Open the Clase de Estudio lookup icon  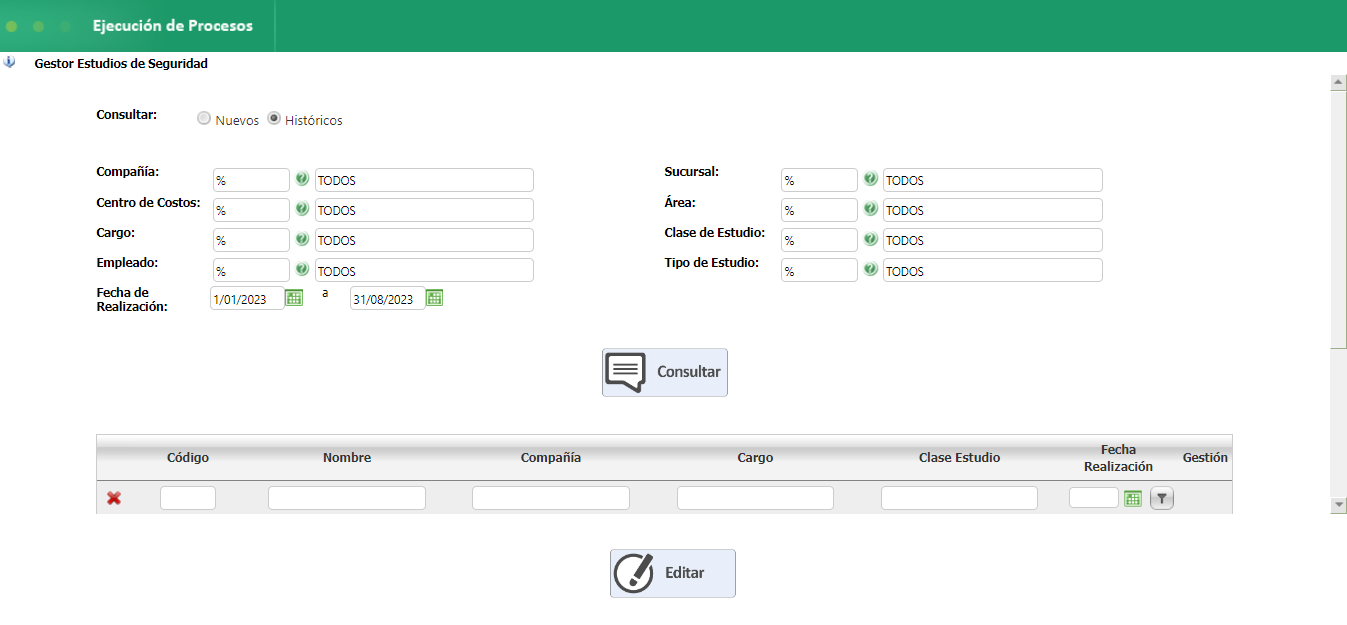click(x=870, y=240)
